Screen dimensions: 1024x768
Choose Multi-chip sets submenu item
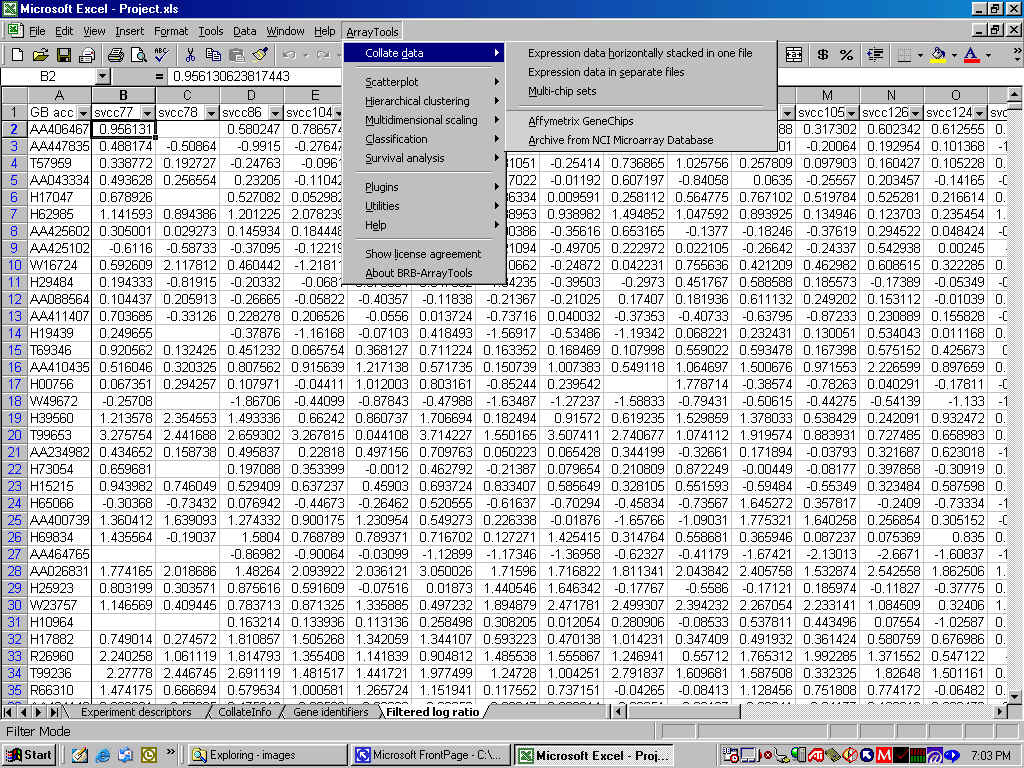coord(641,91)
